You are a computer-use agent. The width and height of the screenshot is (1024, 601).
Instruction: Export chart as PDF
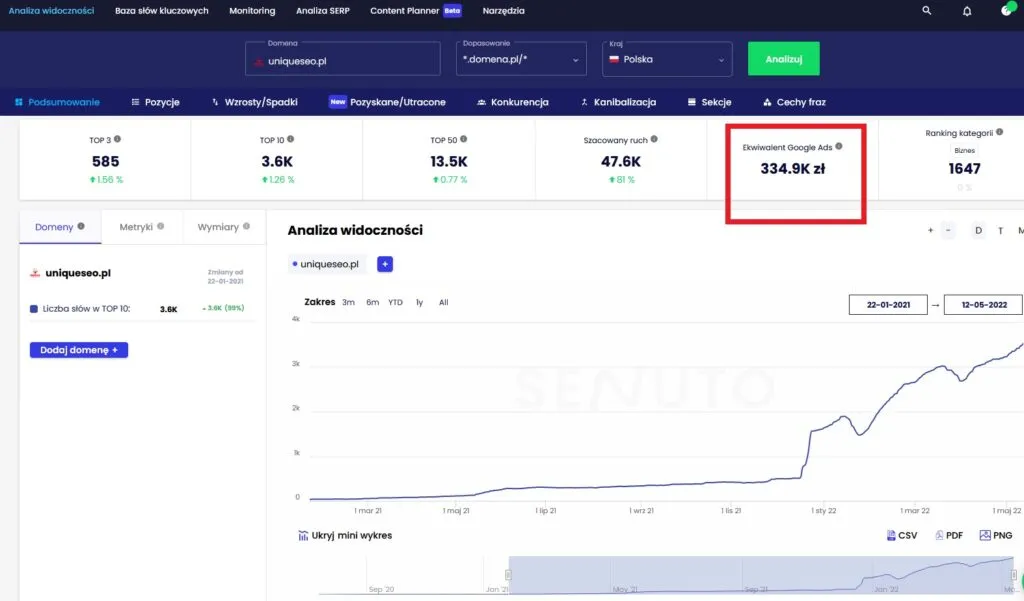pos(949,535)
